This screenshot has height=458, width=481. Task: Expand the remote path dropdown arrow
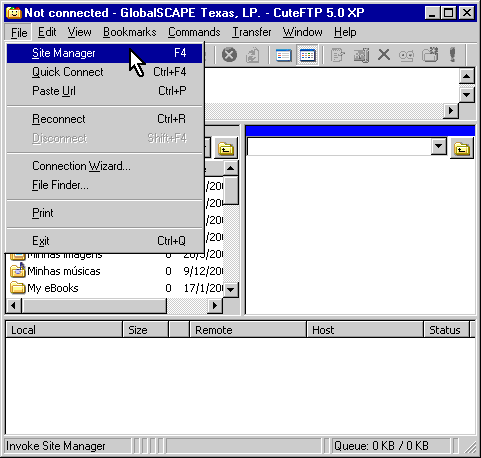pyautogui.click(x=439, y=146)
